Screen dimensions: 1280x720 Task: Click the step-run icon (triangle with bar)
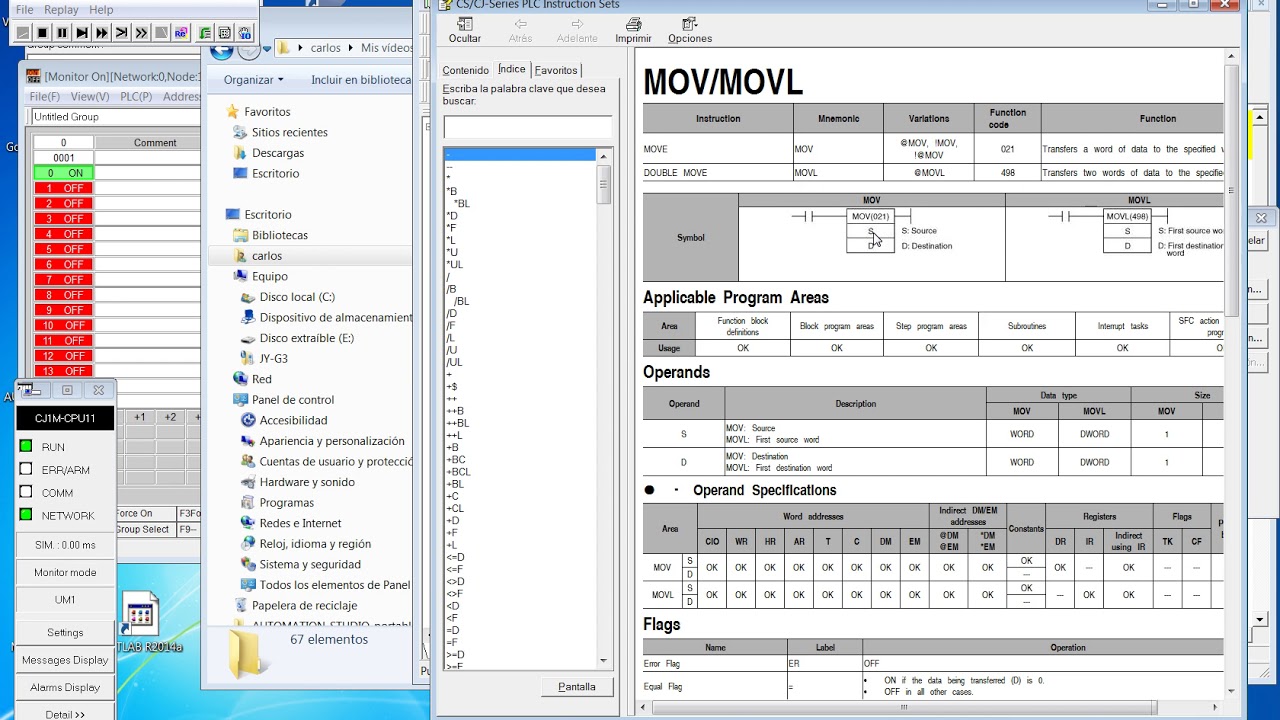click(82, 33)
